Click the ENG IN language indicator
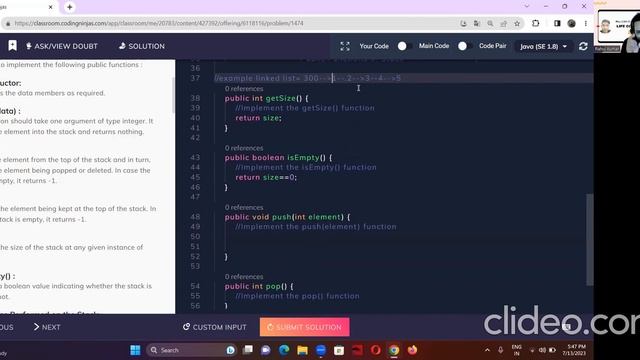Screen dimensions: 640x360 point(516,350)
